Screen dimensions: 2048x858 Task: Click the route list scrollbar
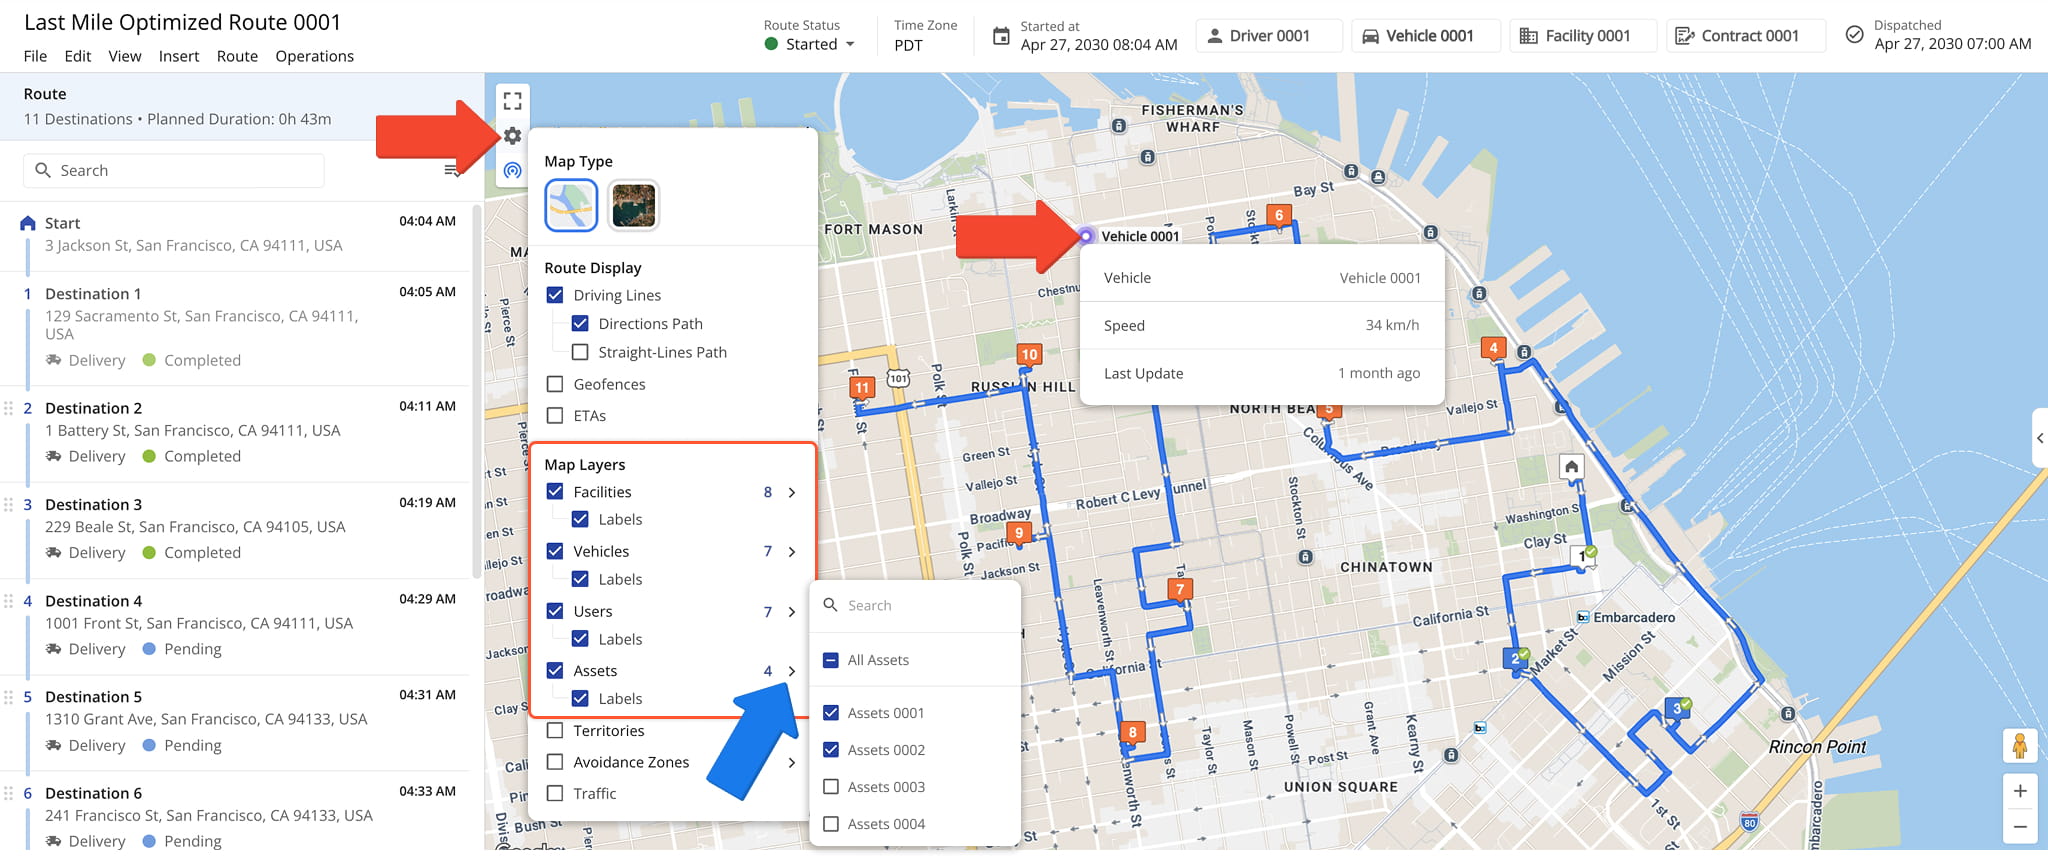[x=477, y=390]
